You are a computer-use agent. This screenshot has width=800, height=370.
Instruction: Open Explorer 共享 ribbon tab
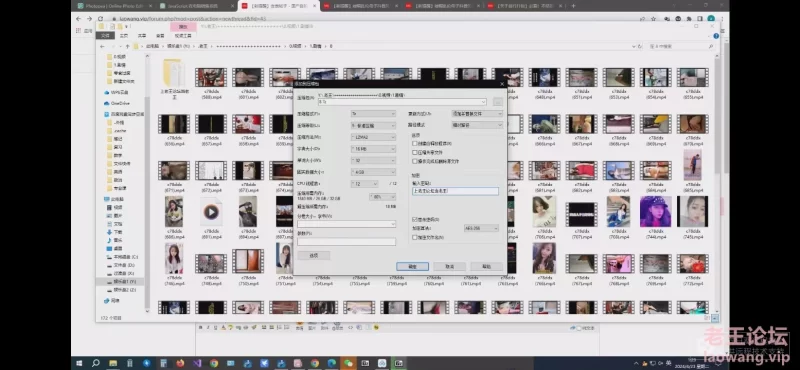(142, 36)
